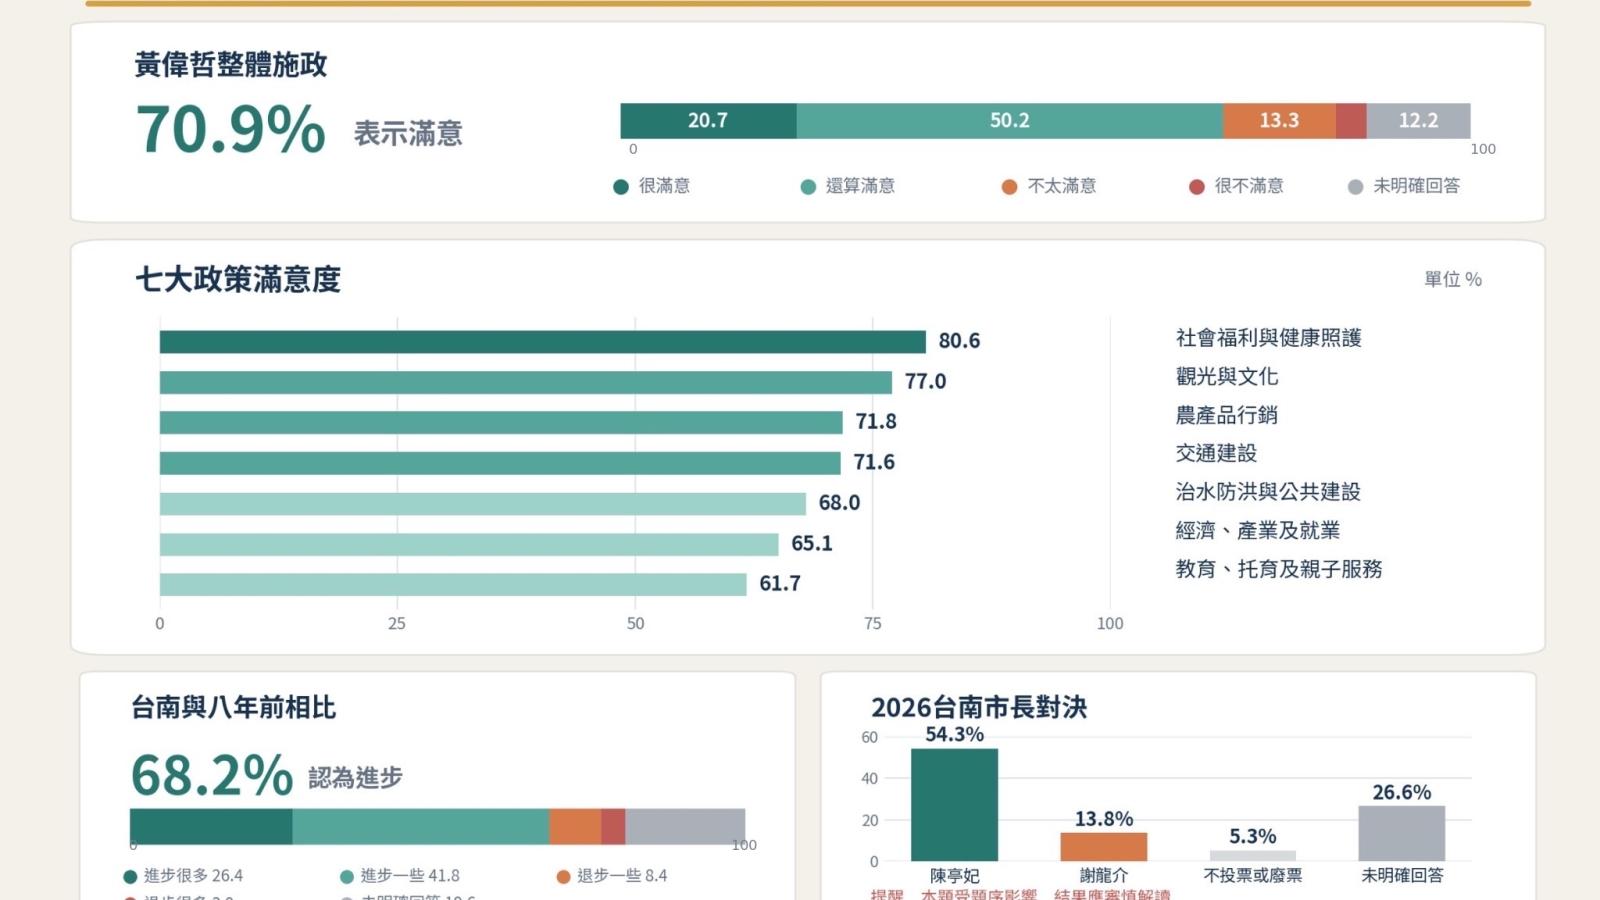Click the policy bar valued 71.8
The width and height of the screenshot is (1600, 900).
(x=501, y=423)
